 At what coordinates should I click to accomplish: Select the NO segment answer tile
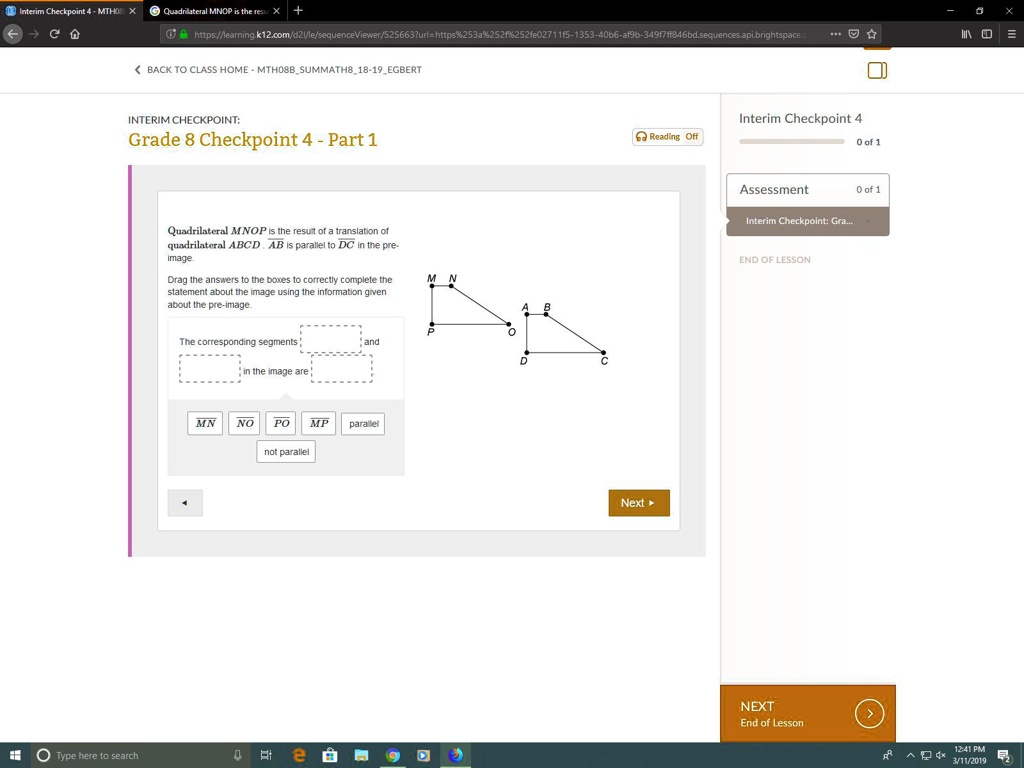pos(243,423)
